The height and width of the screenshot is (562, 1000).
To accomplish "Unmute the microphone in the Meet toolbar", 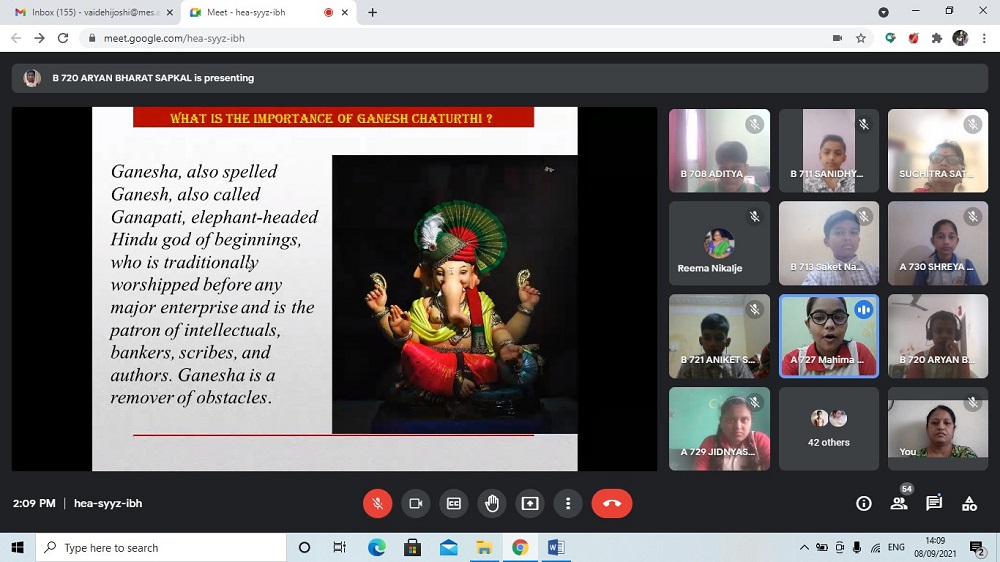I will click(377, 503).
